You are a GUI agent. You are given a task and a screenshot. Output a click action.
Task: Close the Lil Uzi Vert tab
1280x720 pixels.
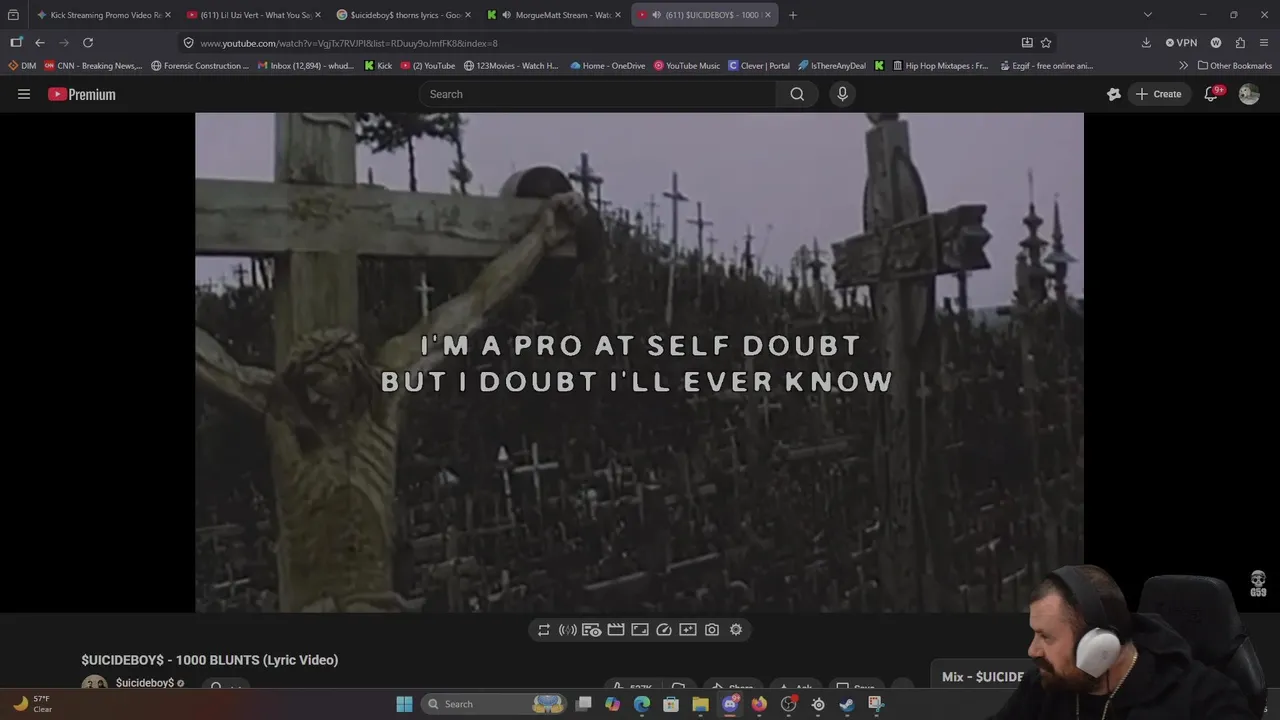pos(318,15)
